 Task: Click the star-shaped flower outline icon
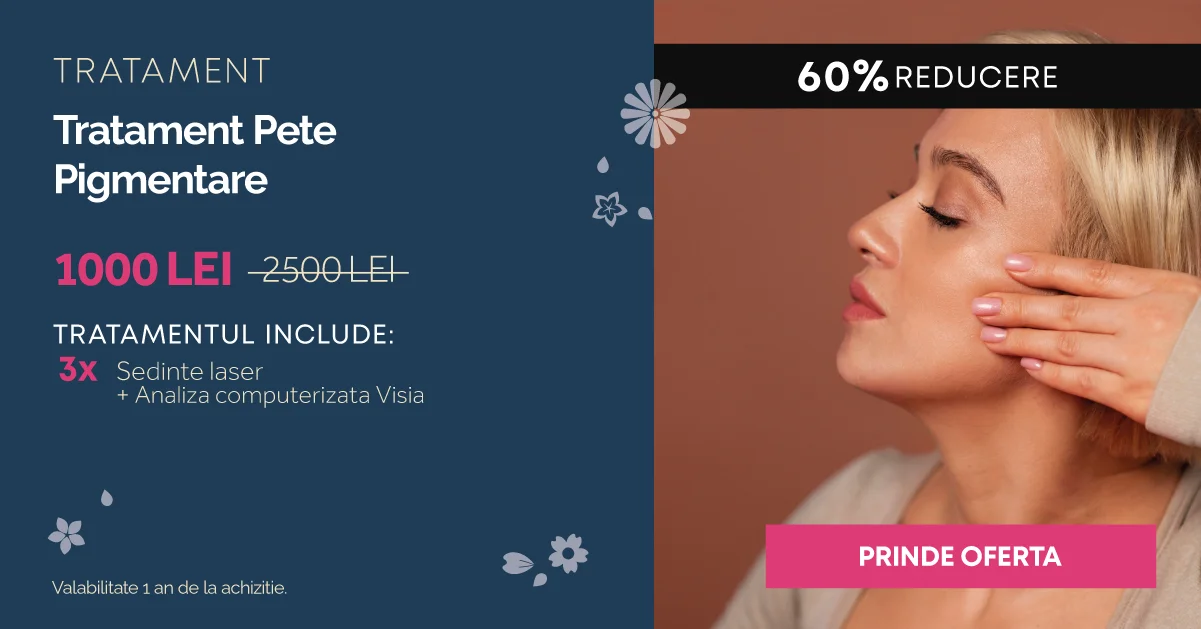click(x=608, y=207)
